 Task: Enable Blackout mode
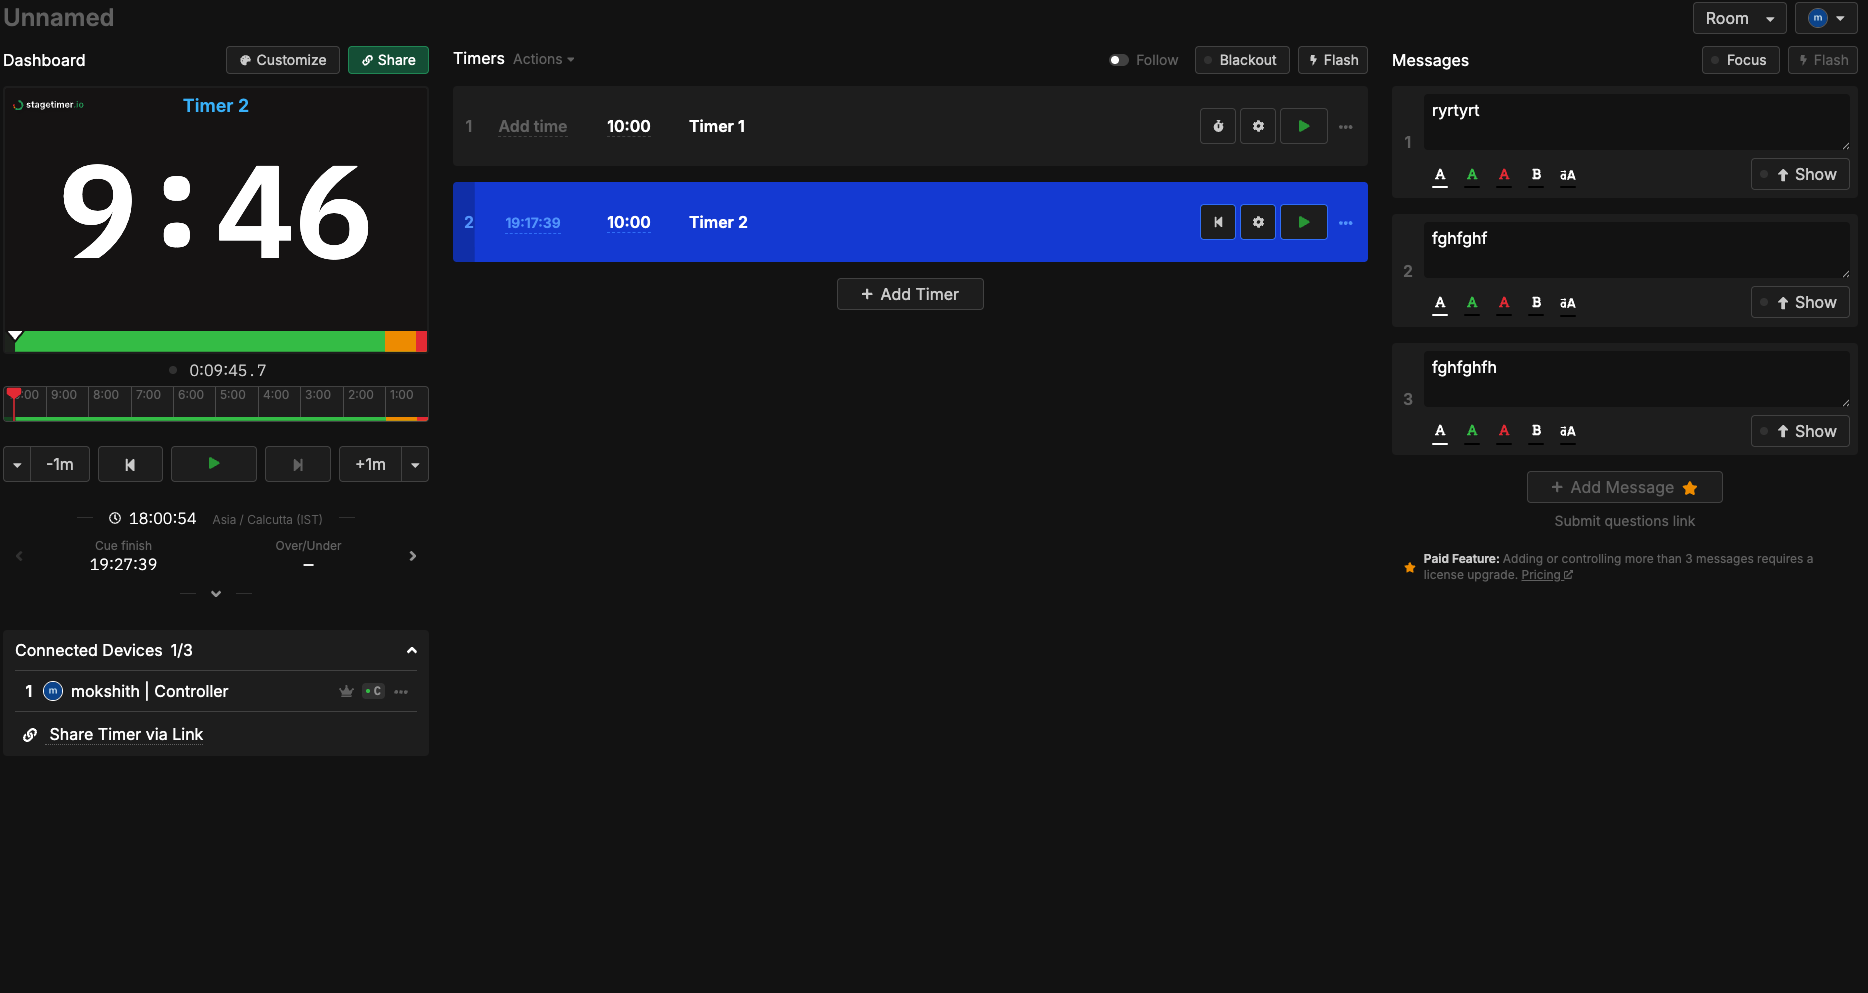[1242, 60]
